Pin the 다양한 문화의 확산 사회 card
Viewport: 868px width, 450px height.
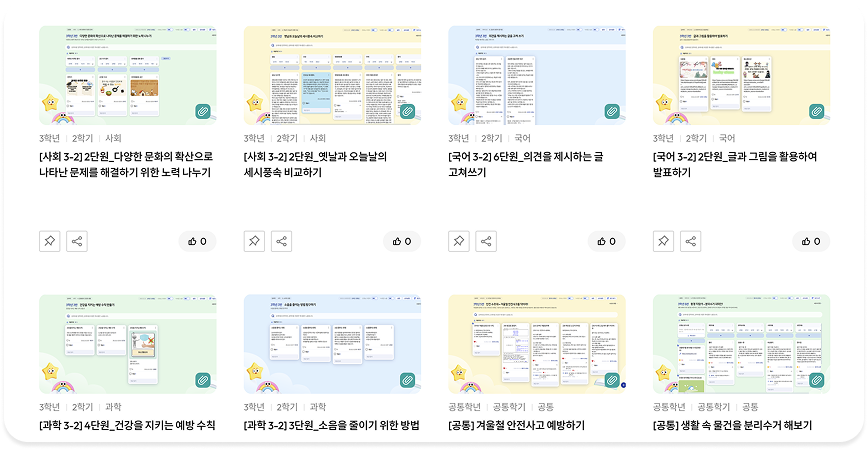(50, 241)
